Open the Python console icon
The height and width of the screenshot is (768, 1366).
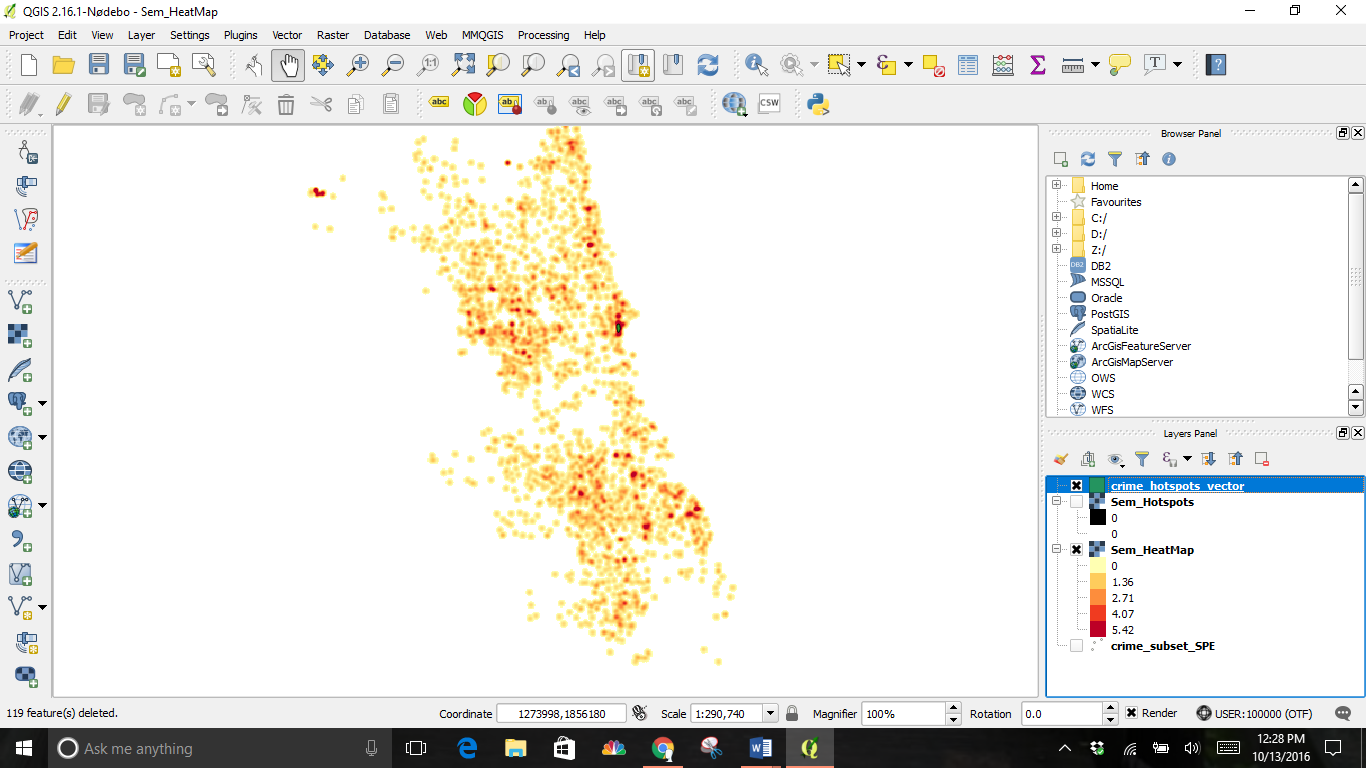819,104
